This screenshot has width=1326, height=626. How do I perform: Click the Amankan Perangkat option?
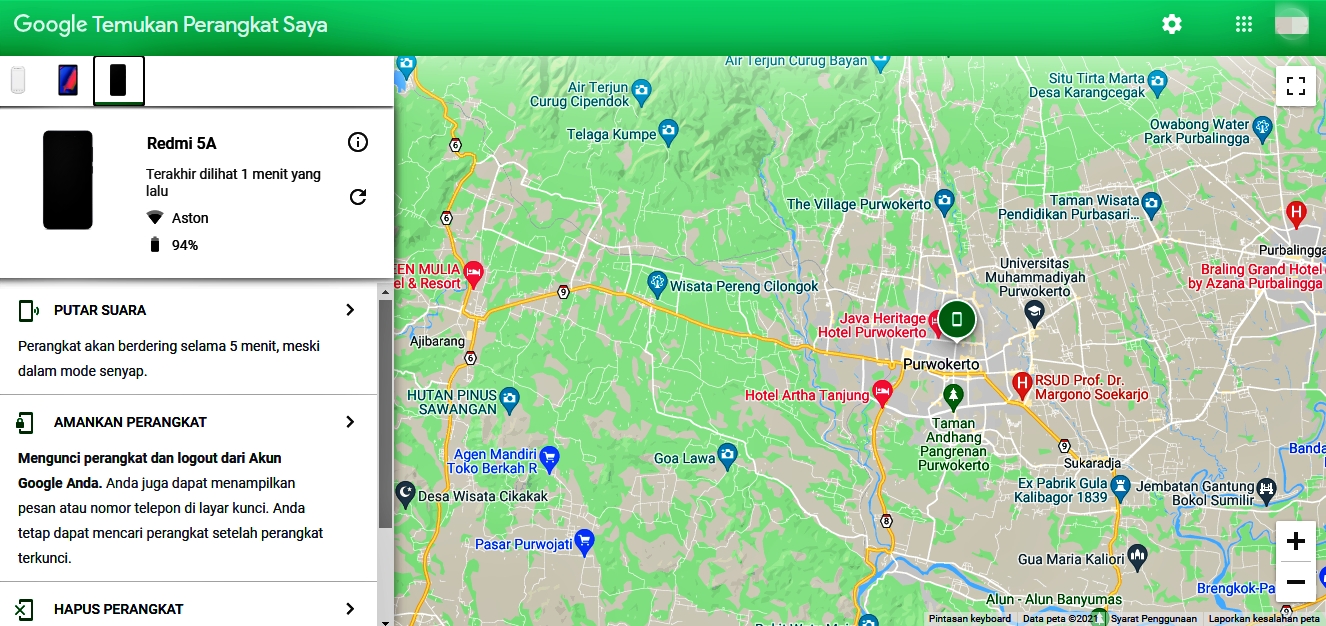[130, 422]
